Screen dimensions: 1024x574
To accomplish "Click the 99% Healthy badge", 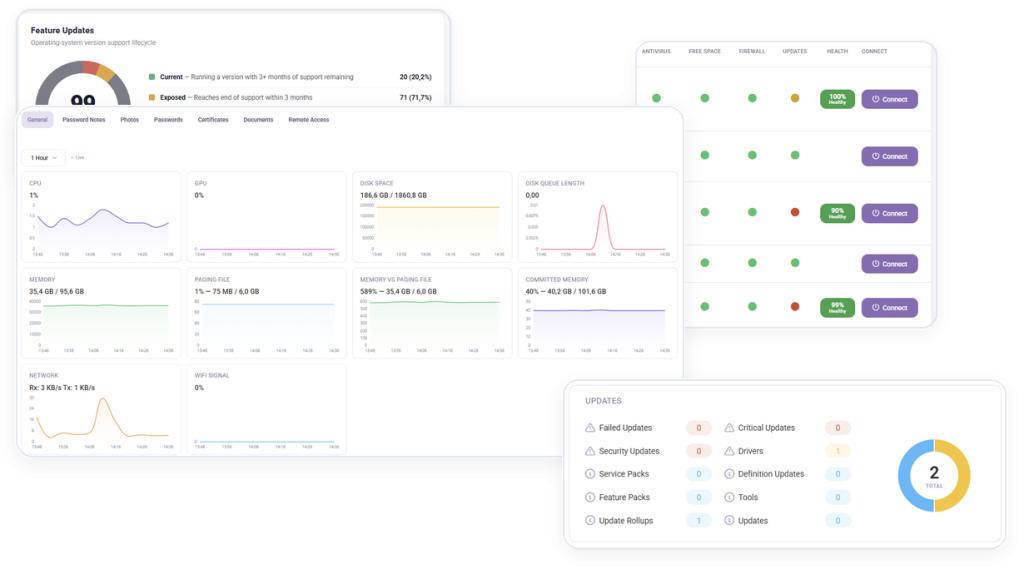I will (837, 308).
